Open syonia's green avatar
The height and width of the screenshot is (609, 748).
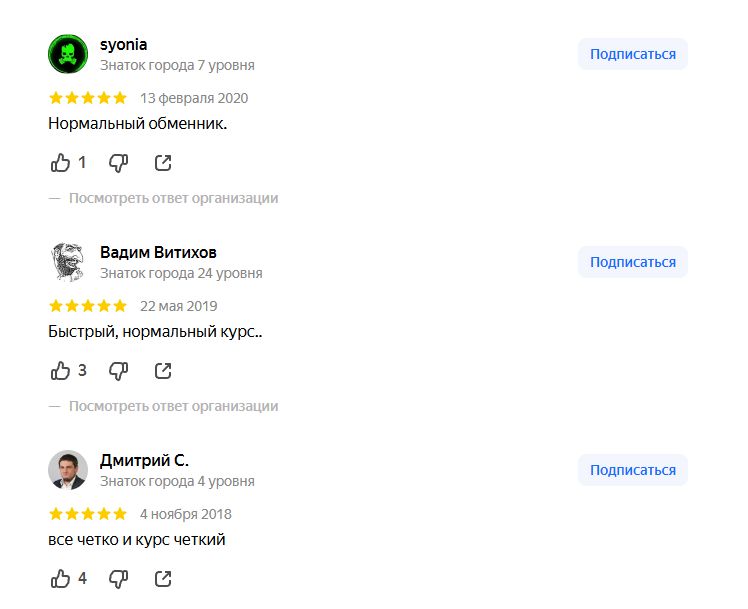point(68,54)
